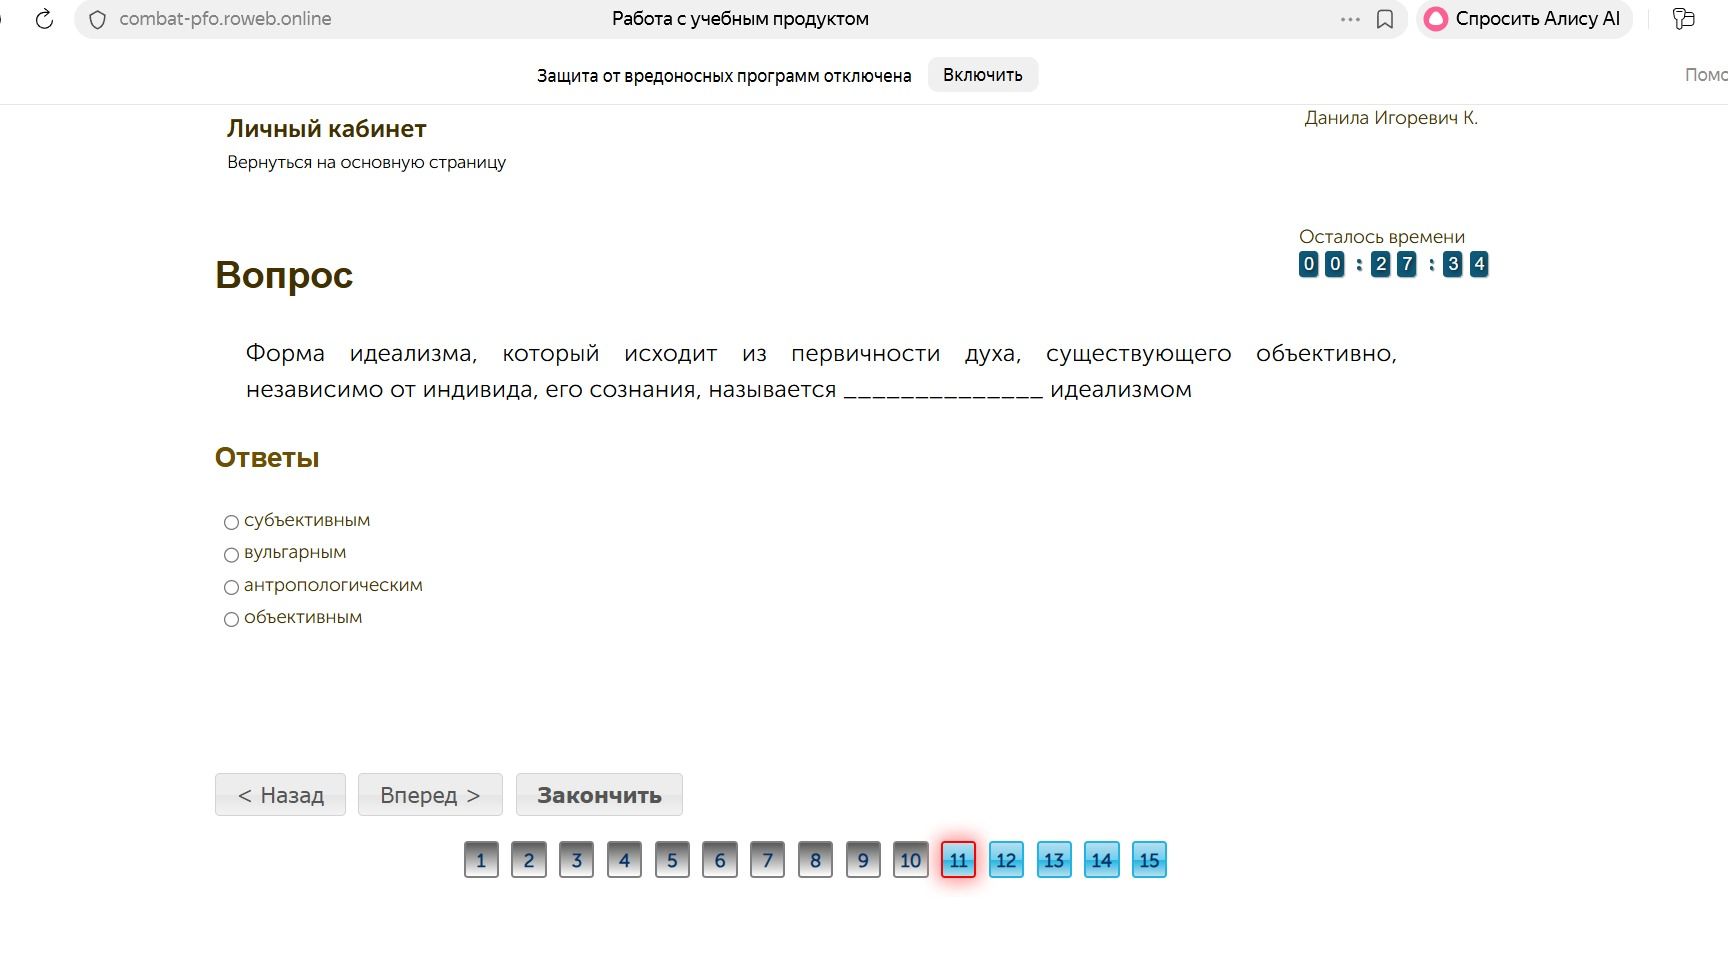Bookmark this page using the bookmark icon

pyautogui.click(x=1385, y=19)
